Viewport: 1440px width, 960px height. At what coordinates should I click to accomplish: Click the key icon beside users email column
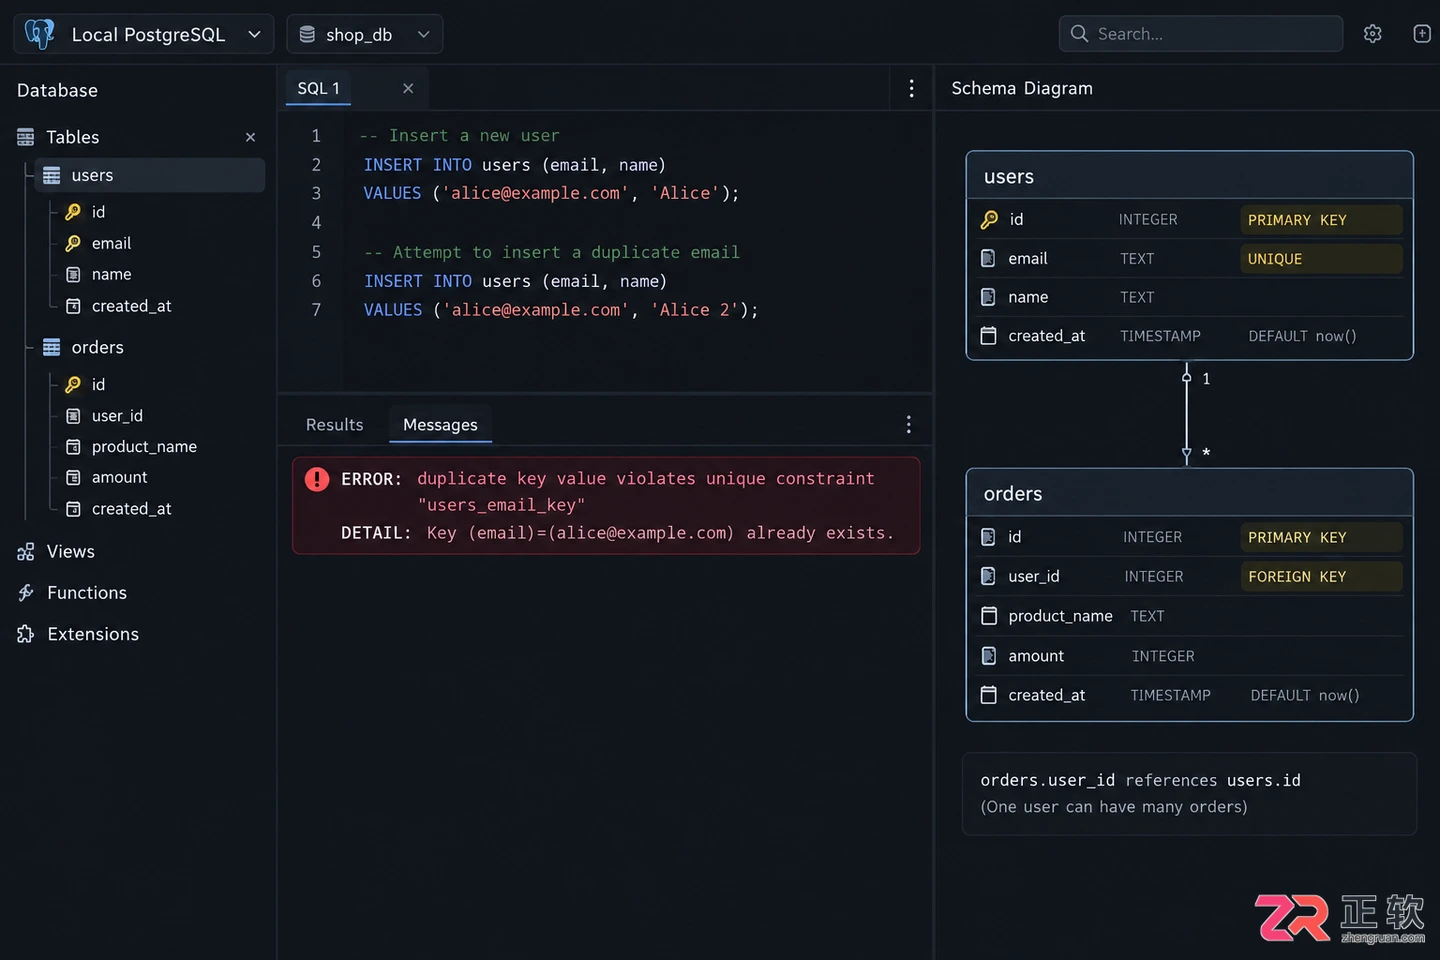point(73,243)
